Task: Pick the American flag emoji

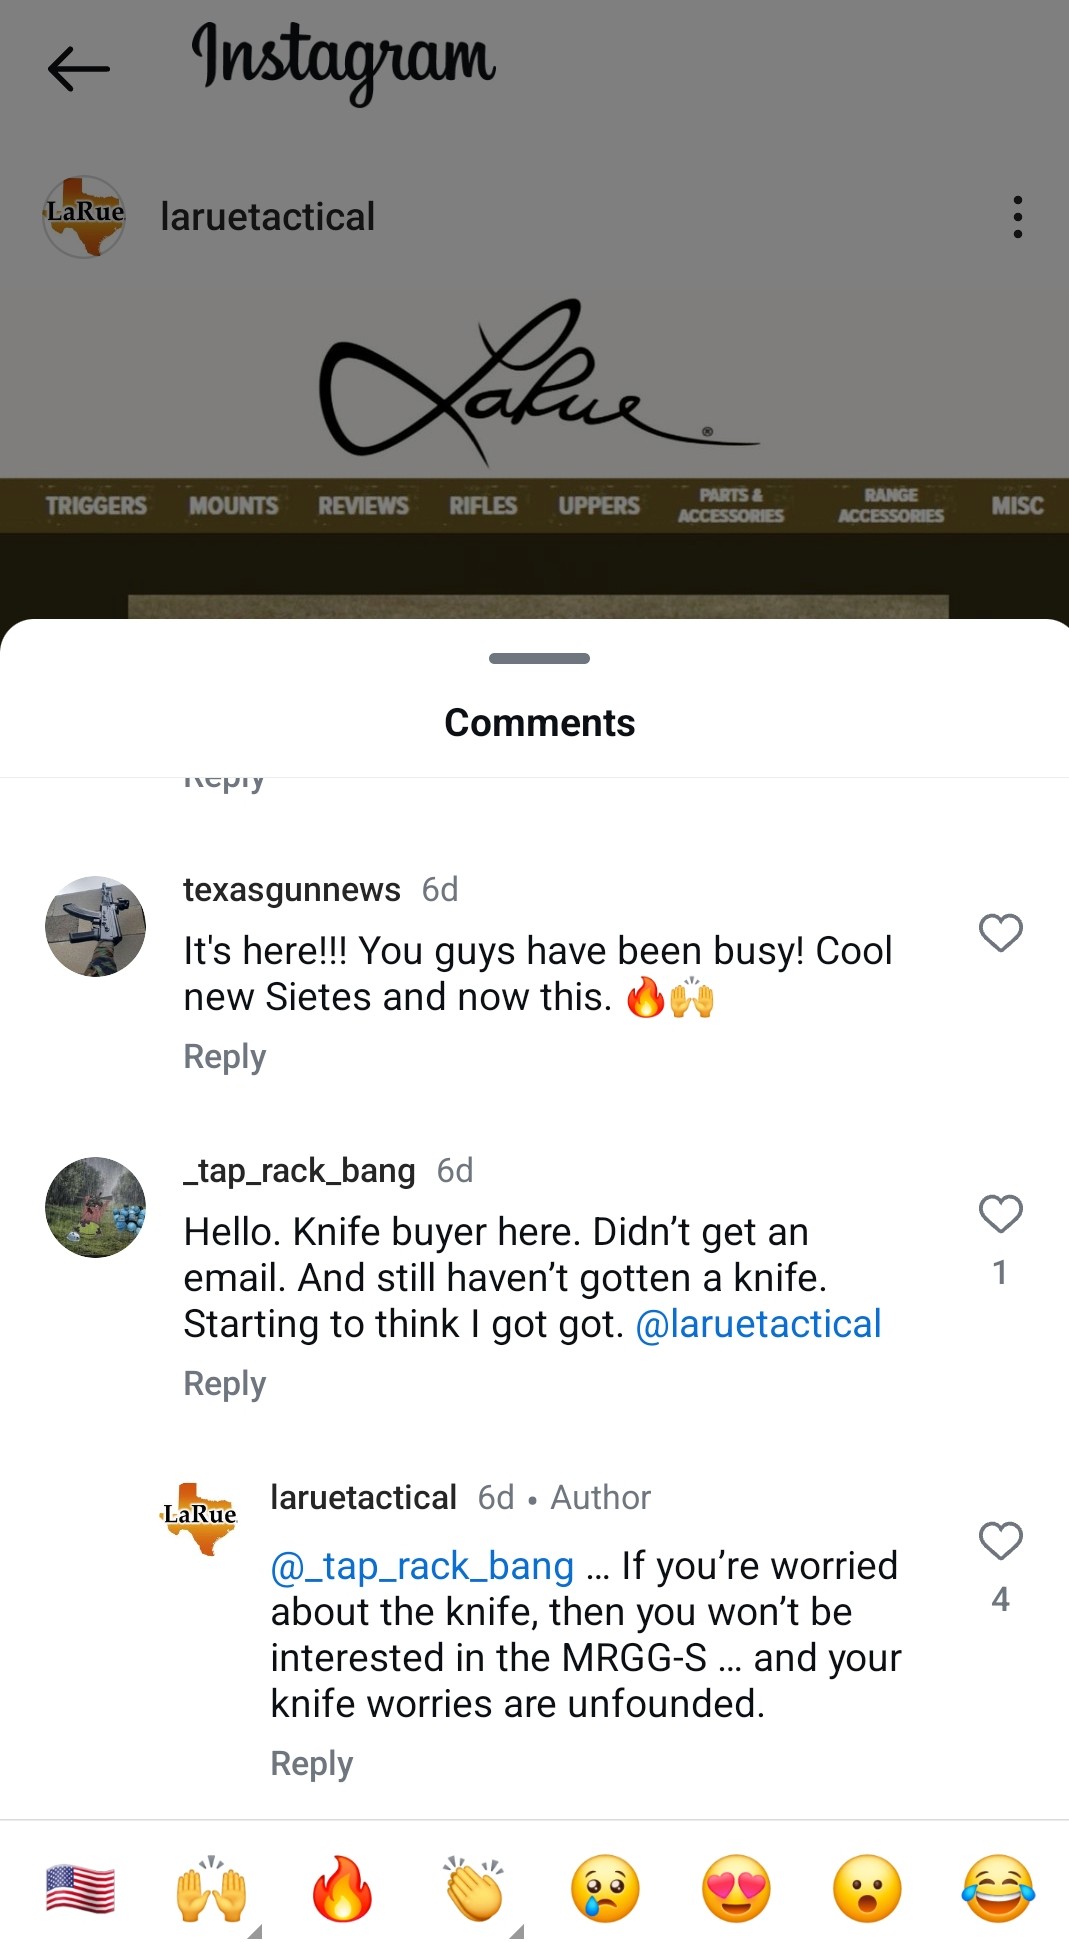Action: click(x=80, y=1889)
